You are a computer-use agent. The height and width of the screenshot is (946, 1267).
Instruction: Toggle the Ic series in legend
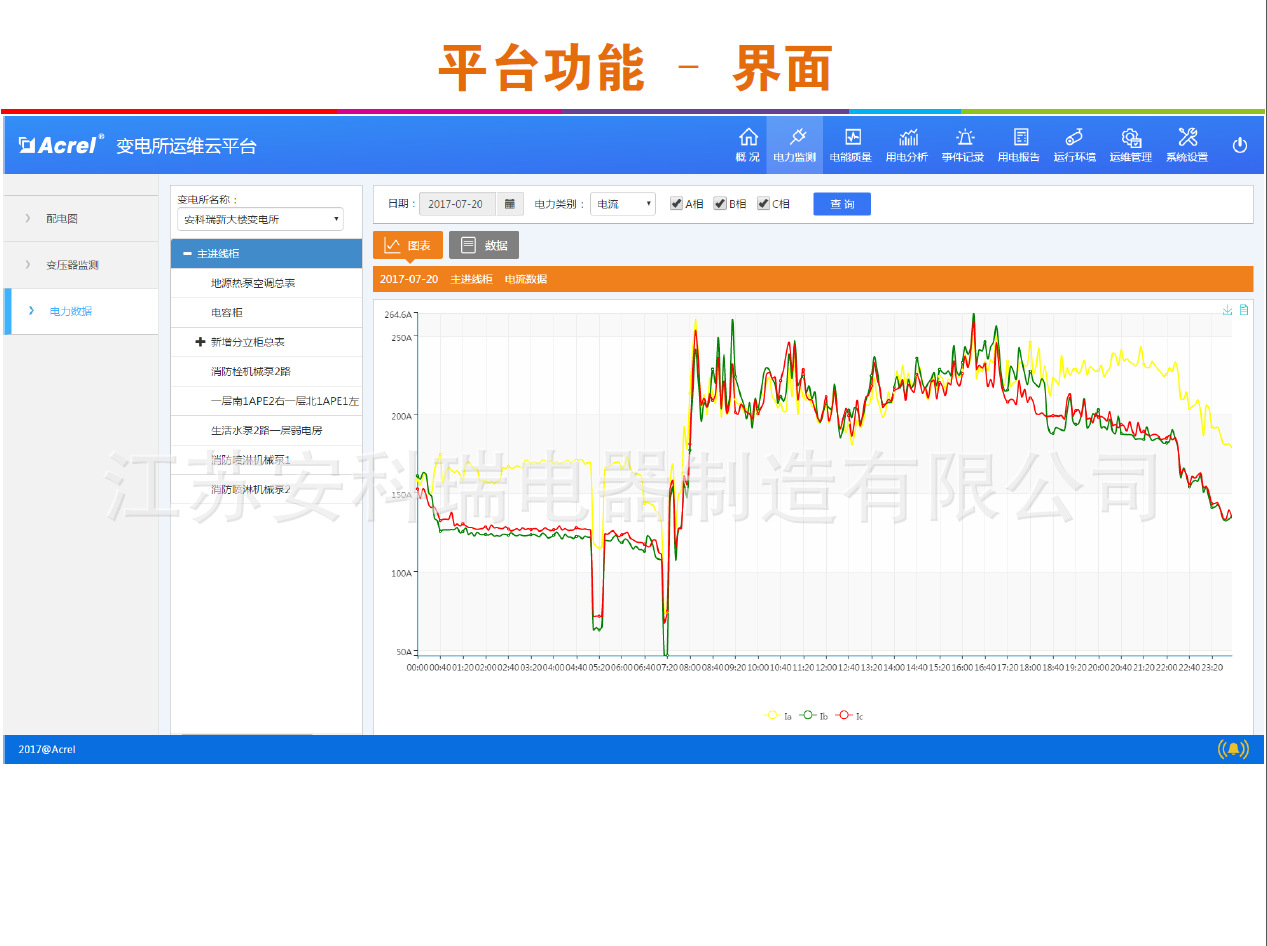coord(851,715)
